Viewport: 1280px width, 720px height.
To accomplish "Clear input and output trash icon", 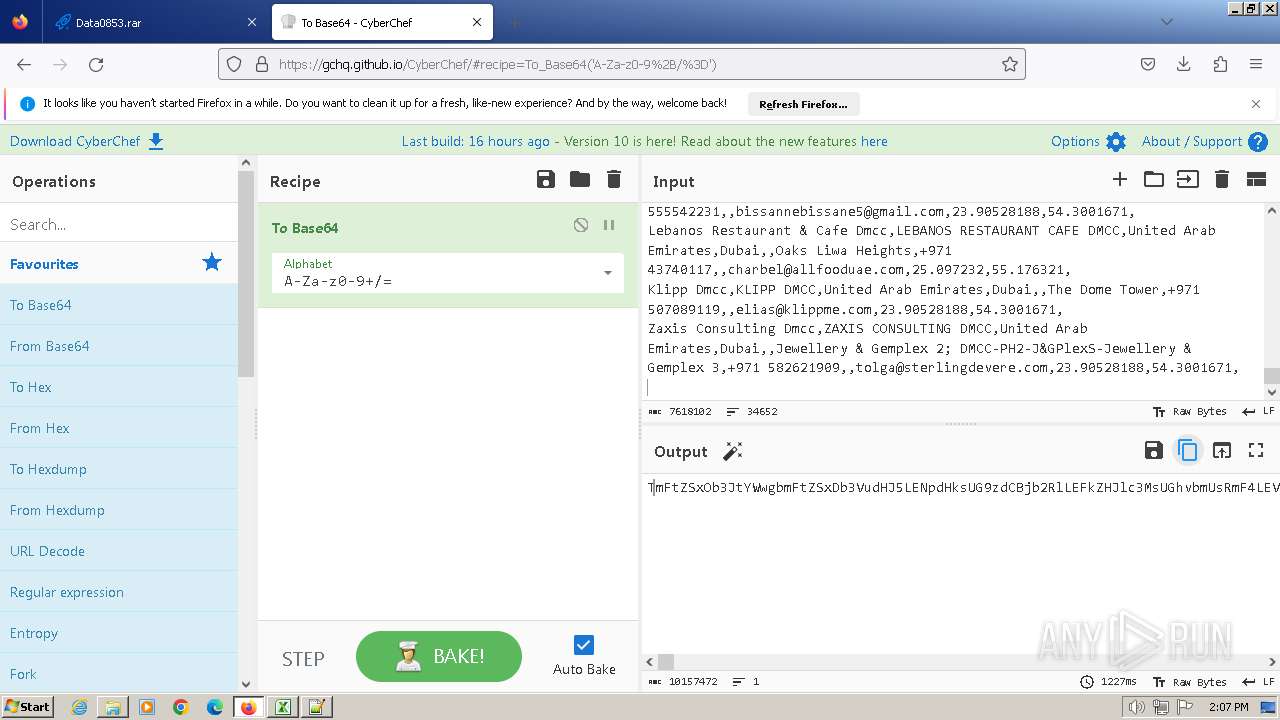I will pos(1221,180).
